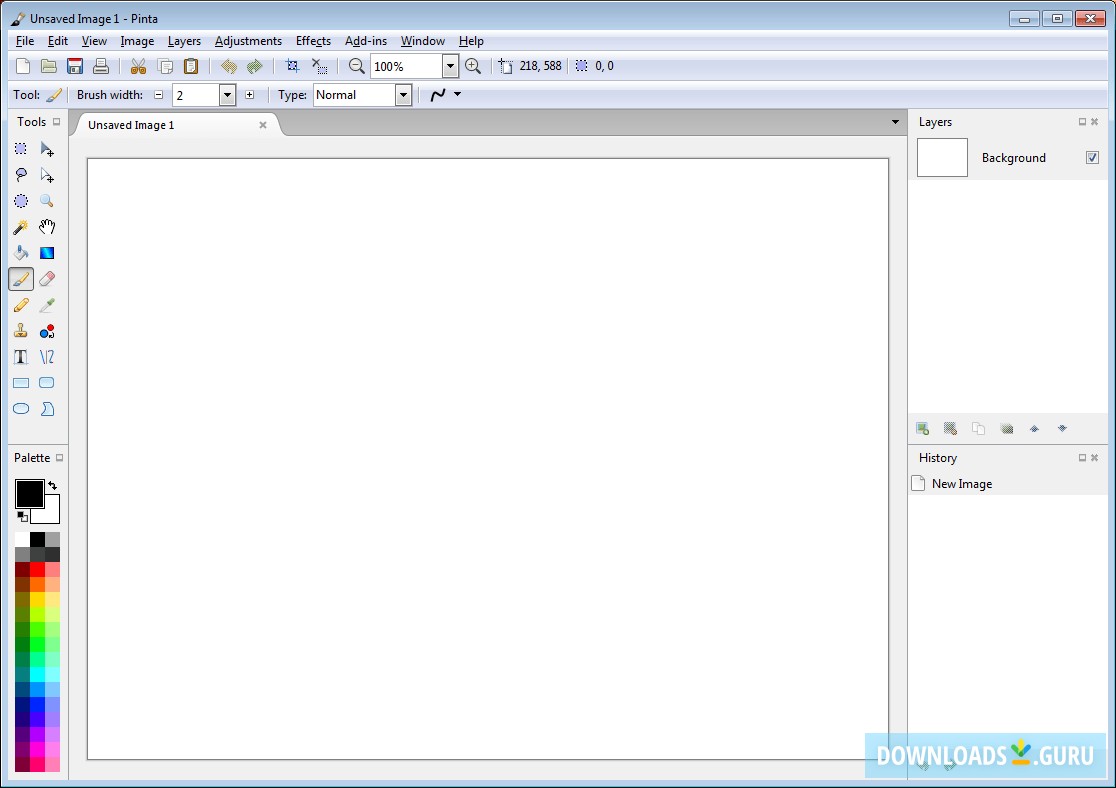Click the Open file folder icon
The image size is (1116, 788).
point(48,66)
